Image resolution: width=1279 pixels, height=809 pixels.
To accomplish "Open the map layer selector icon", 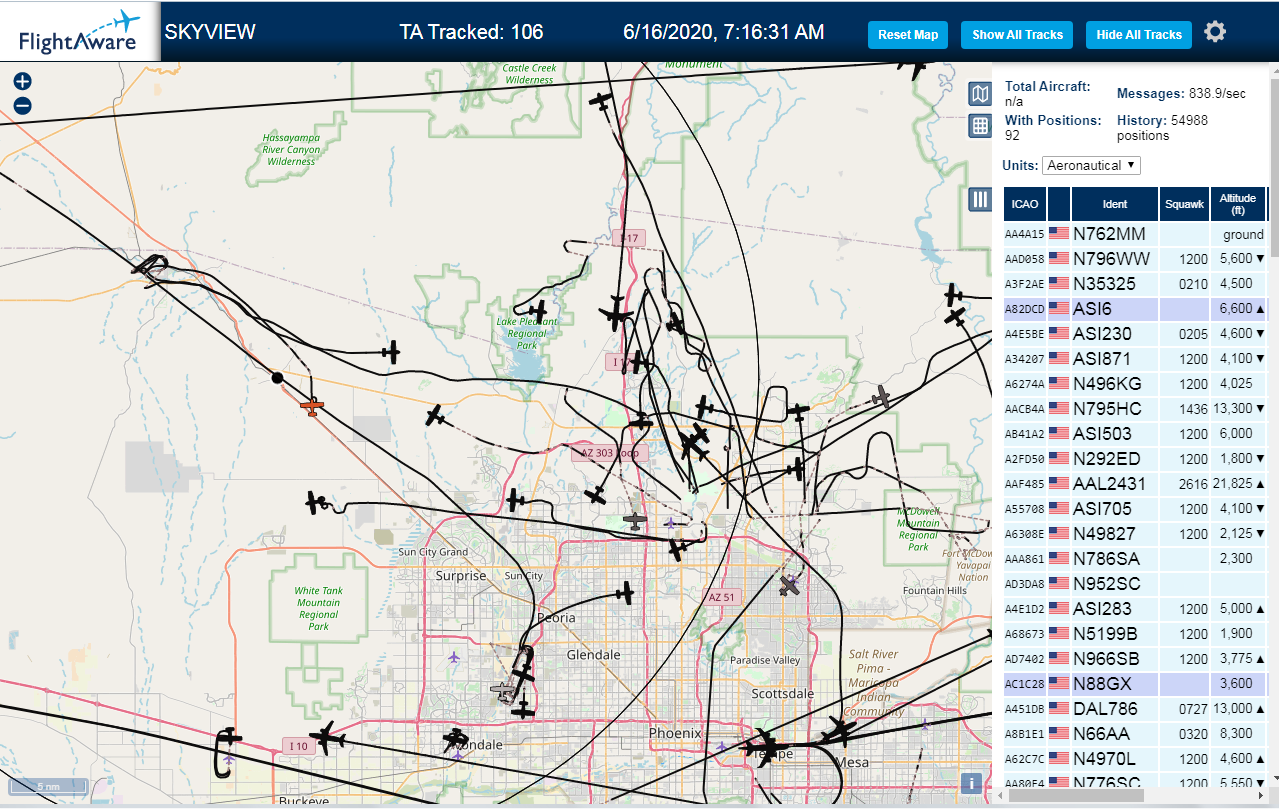I will 980,95.
